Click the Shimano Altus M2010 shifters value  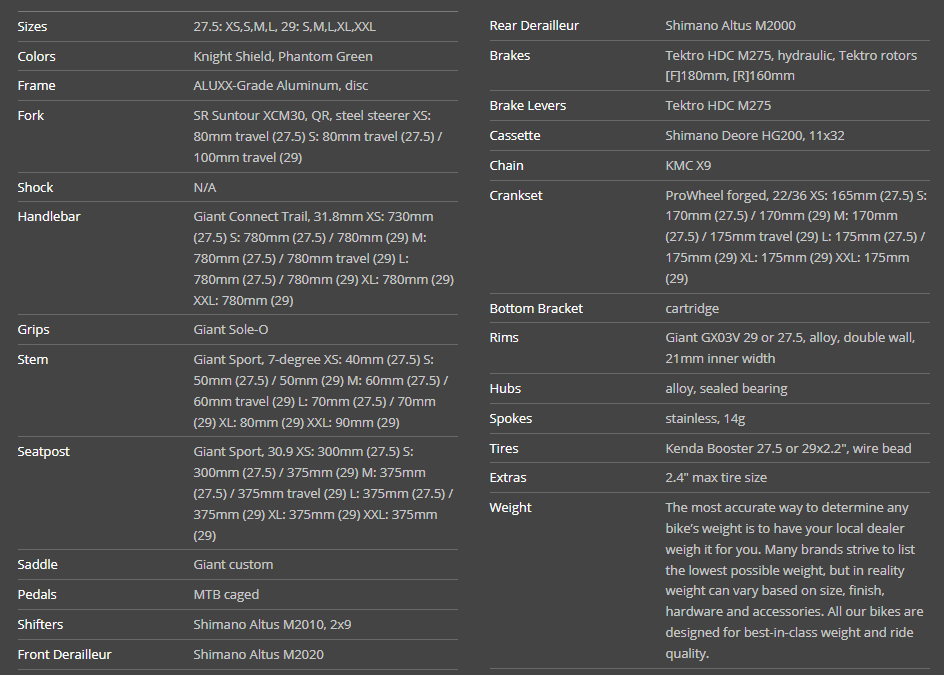click(x=272, y=625)
